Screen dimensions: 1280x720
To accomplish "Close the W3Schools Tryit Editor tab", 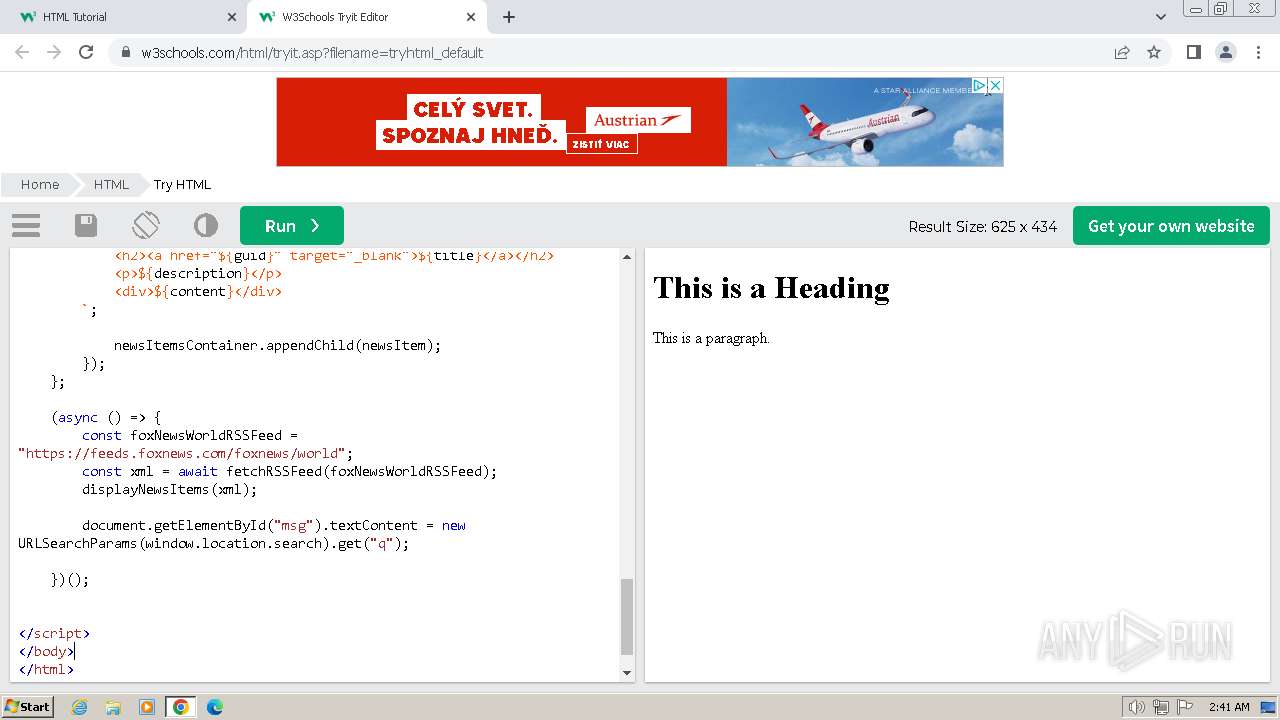I will coord(472,17).
